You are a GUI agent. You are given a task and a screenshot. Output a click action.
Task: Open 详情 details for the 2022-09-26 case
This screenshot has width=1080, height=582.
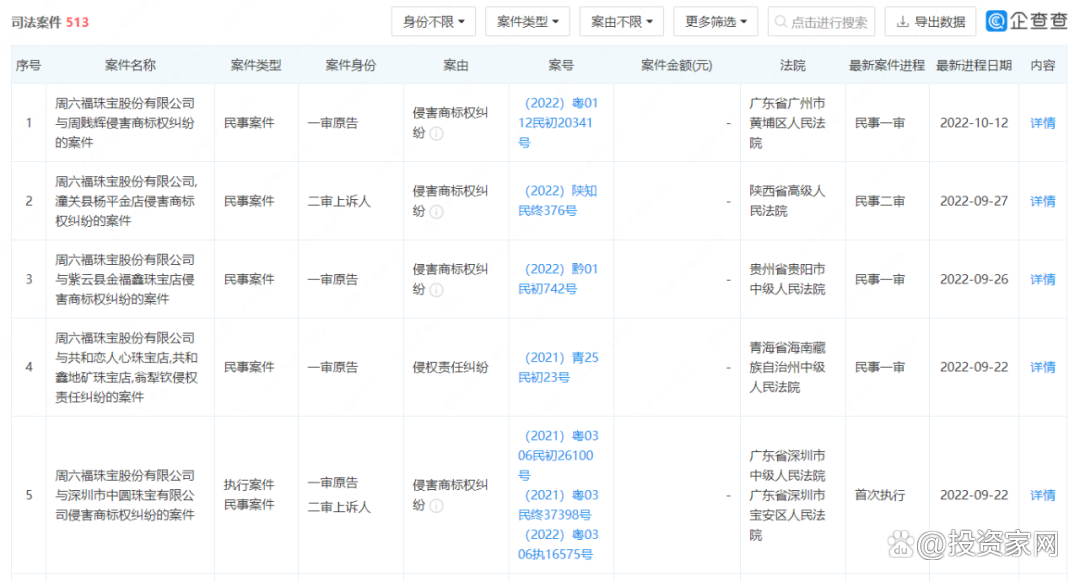[1042, 280]
